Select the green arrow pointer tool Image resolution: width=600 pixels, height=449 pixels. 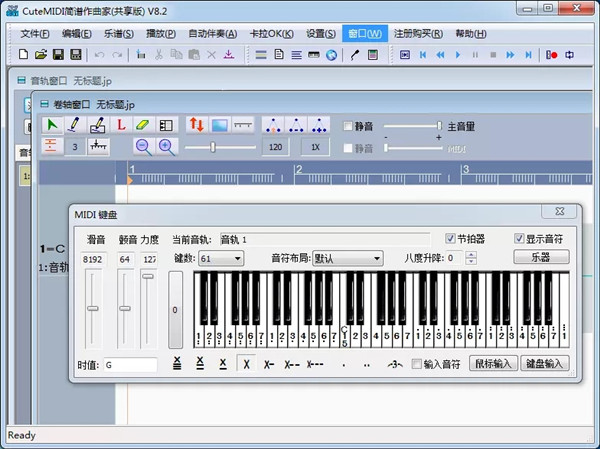click(x=52, y=125)
